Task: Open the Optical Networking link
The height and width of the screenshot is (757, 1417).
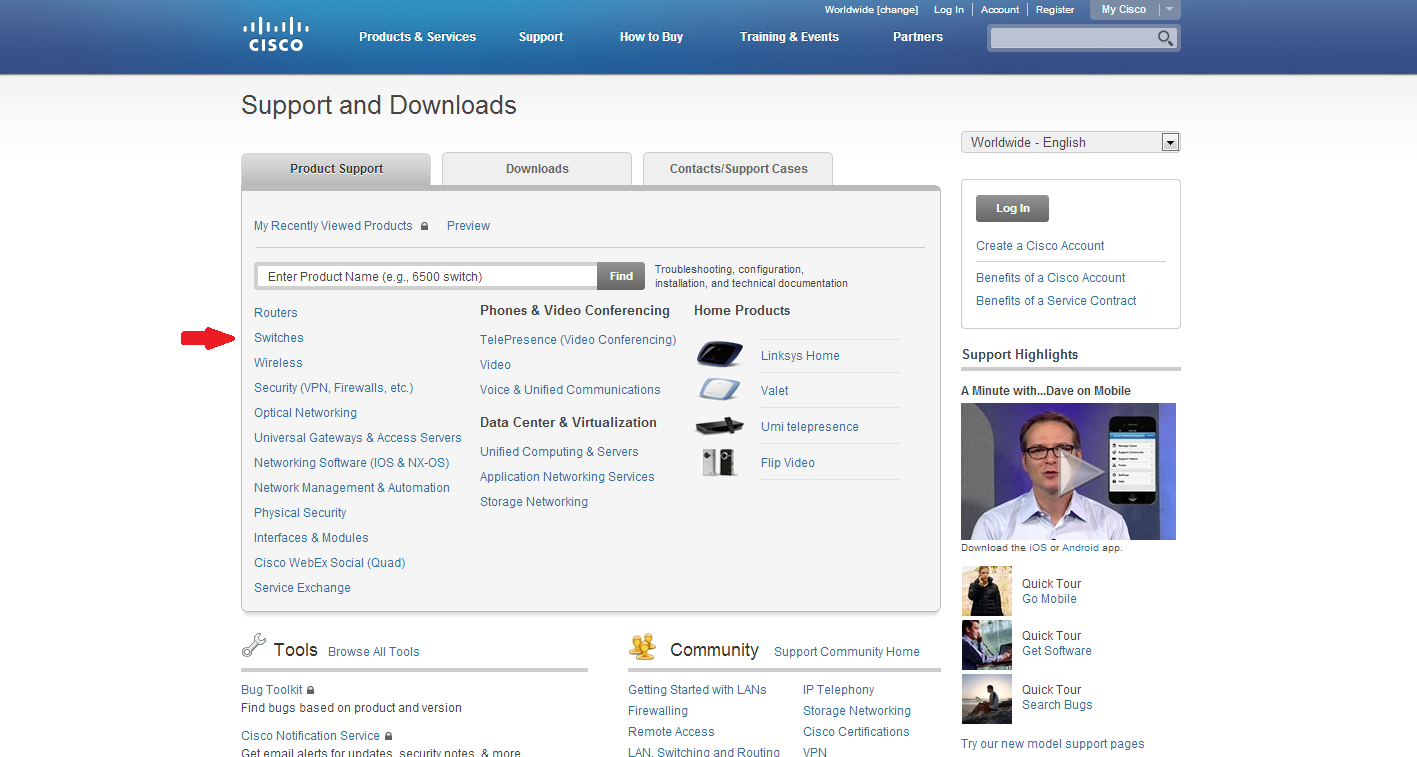Action: [x=305, y=413]
